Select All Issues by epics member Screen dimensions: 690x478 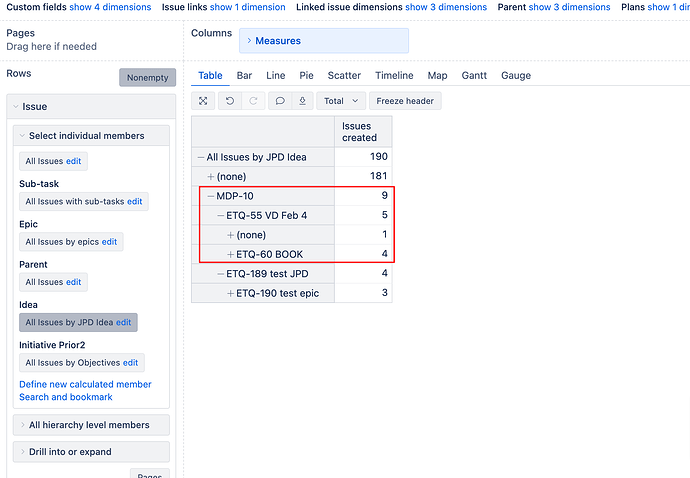(62, 242)
